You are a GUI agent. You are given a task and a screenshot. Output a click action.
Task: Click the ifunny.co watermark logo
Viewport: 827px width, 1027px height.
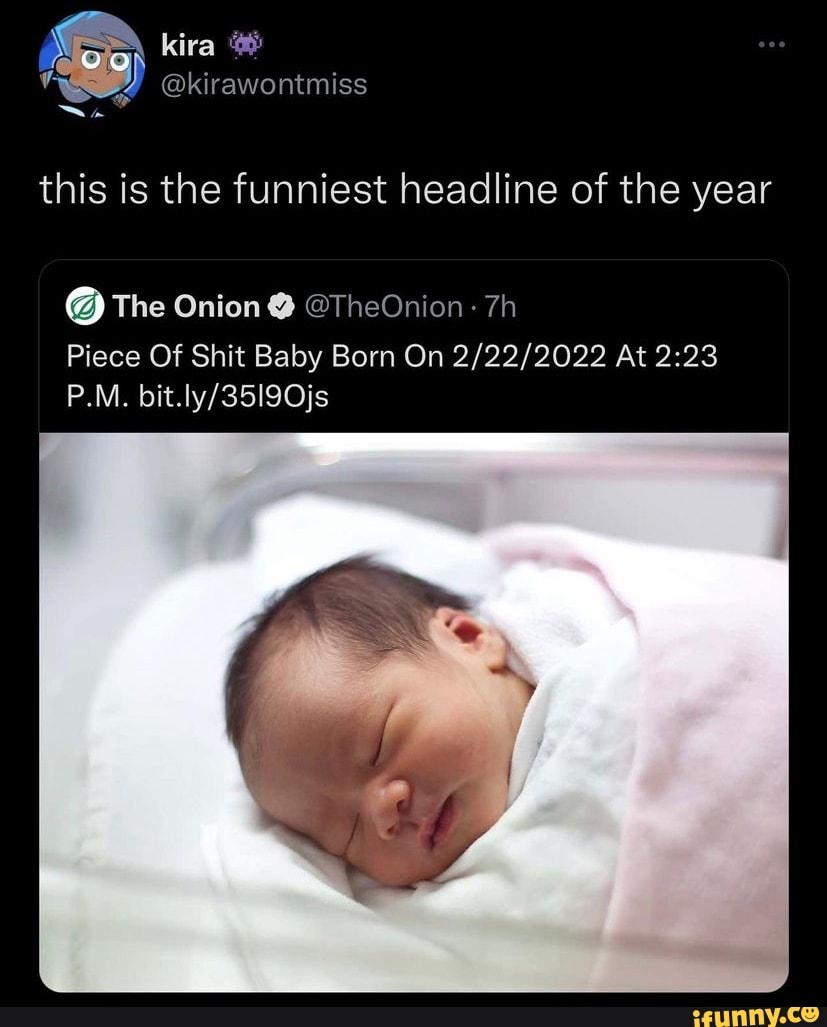click(756, 1015)
